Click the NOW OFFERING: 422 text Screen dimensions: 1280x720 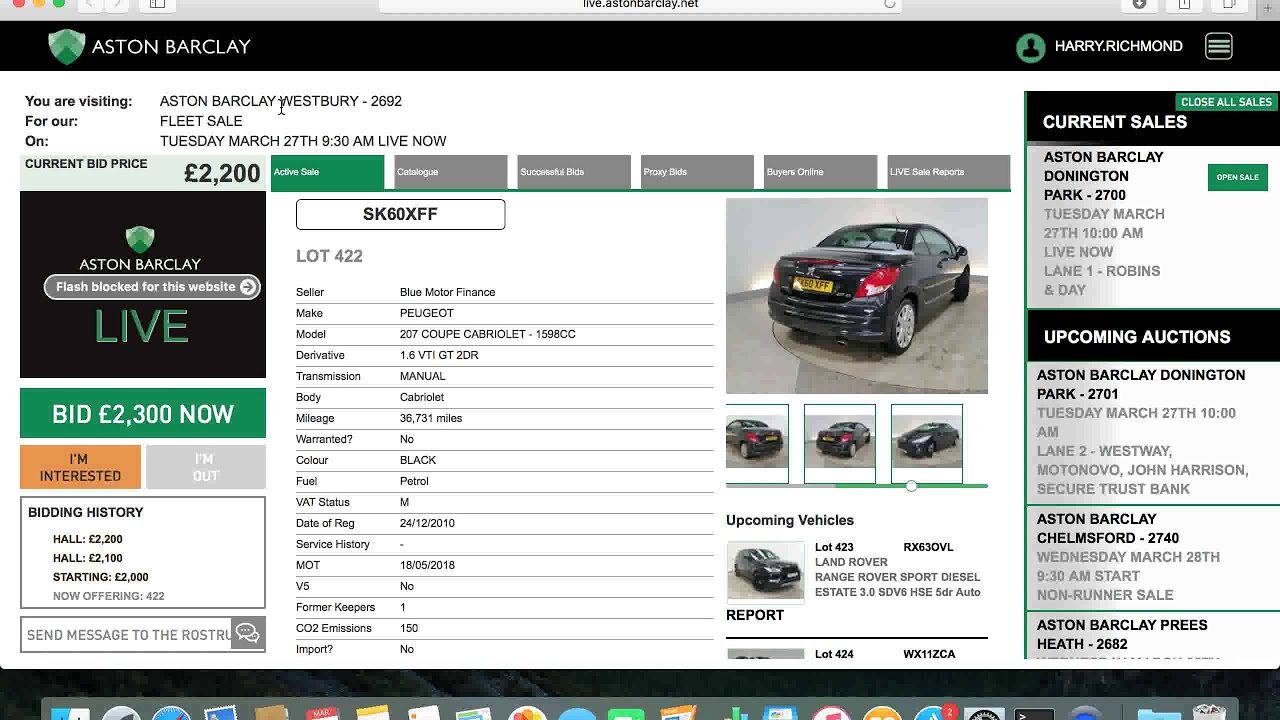click(108, 596)
